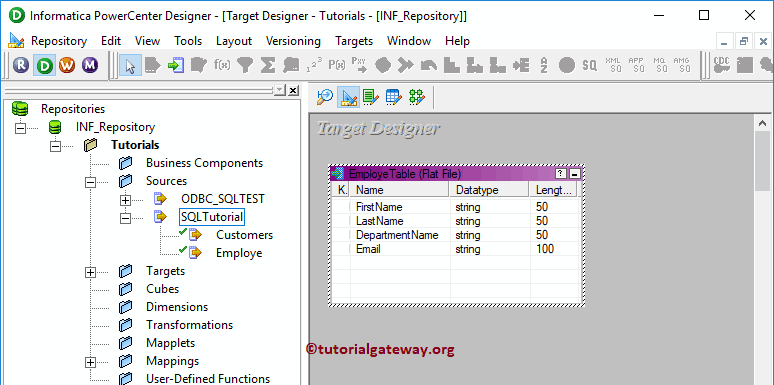This screenshot has width=774, height=385.
Task: Click the XML SQ toolbar icon
Action: pos(614,65)
